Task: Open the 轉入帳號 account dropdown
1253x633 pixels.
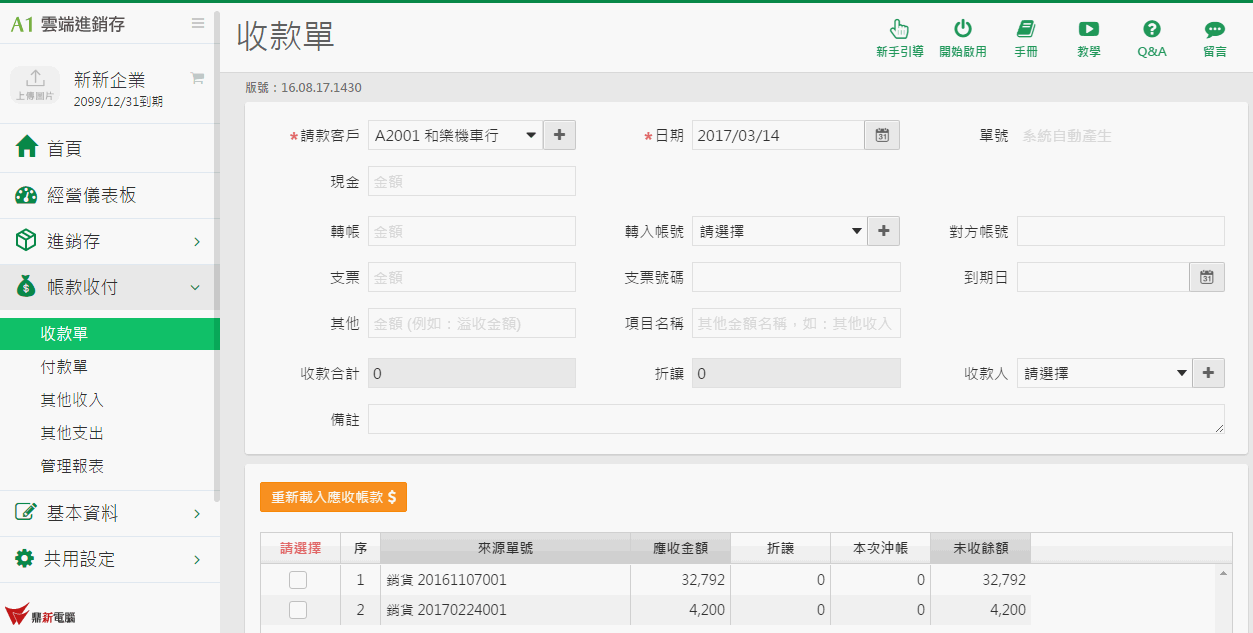Action: click(x=779, y=231)
